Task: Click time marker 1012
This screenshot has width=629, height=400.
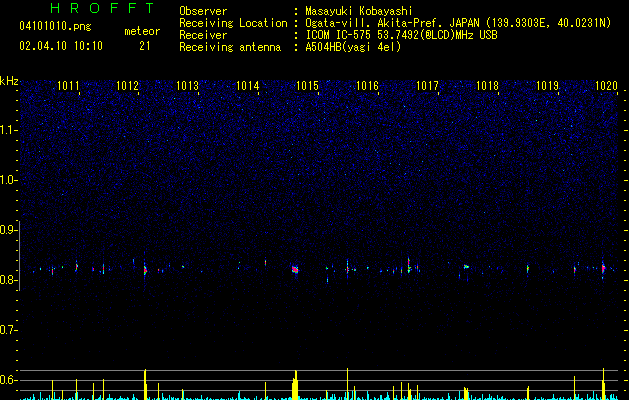Action: point(127,86)
